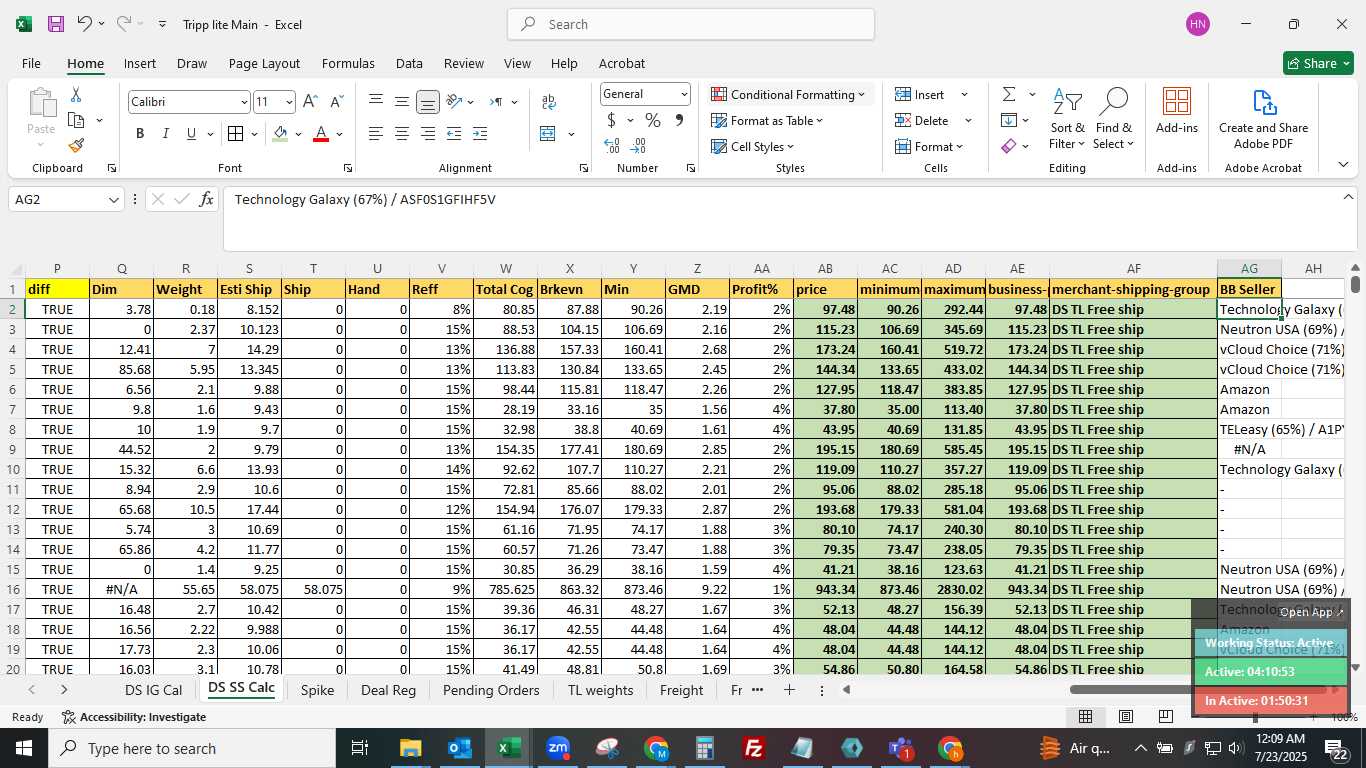The image size is (1366, 768).
Task: Open the Calibri font name dropdown
Action: pos(244,102)
